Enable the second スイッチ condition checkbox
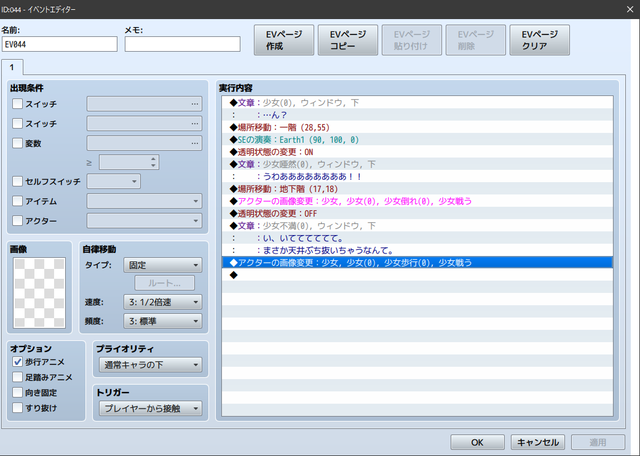 pos(17,123)
